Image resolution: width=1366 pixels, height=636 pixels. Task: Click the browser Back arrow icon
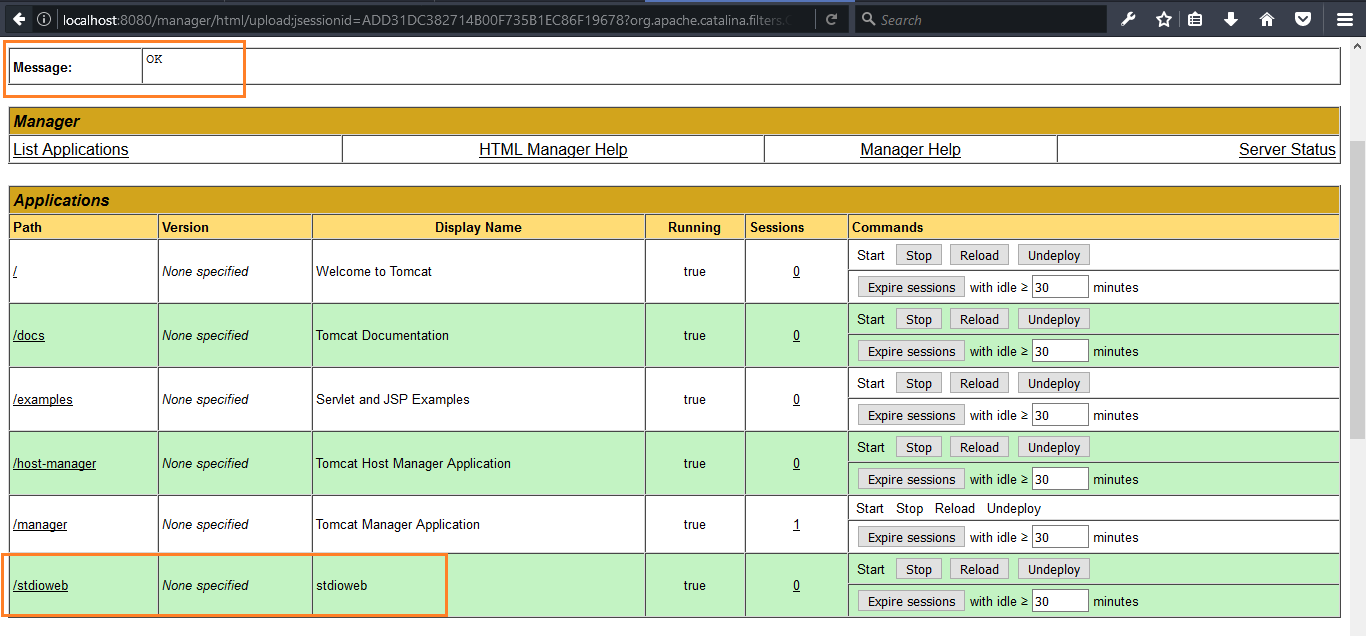(x=19, y=19)
